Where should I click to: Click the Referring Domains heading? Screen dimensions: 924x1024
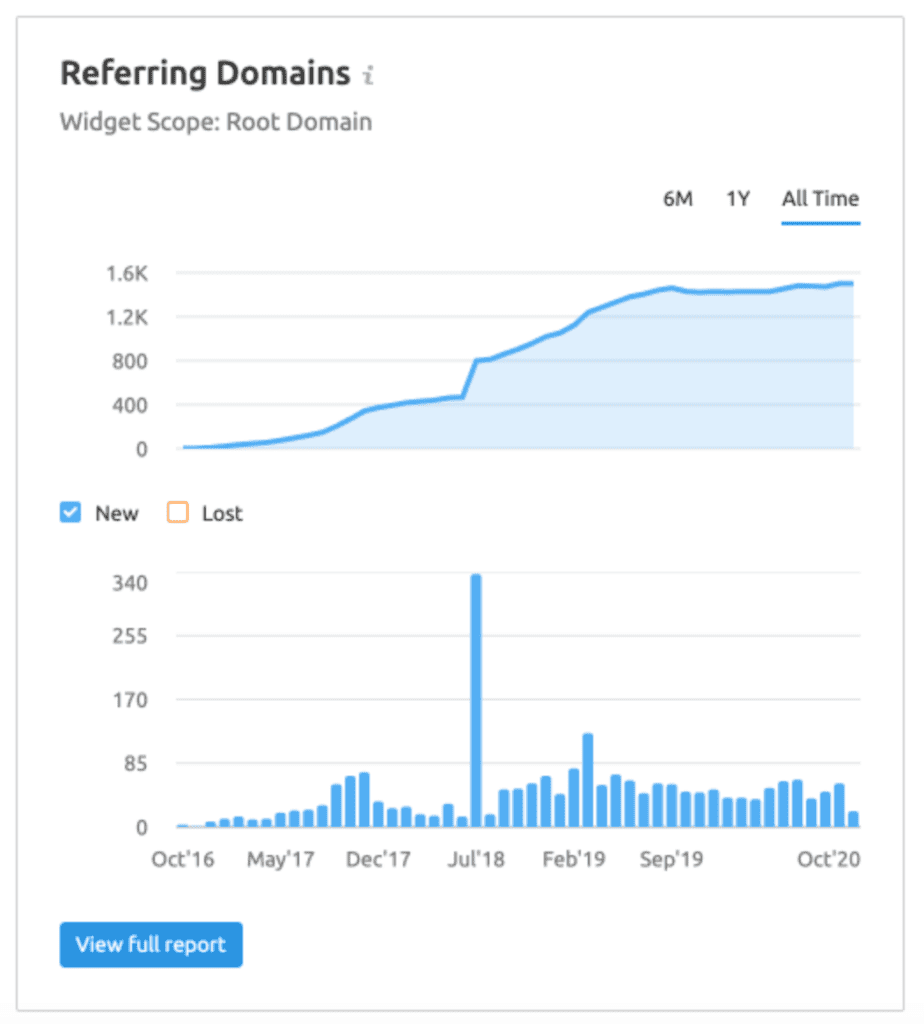(205, 73)
